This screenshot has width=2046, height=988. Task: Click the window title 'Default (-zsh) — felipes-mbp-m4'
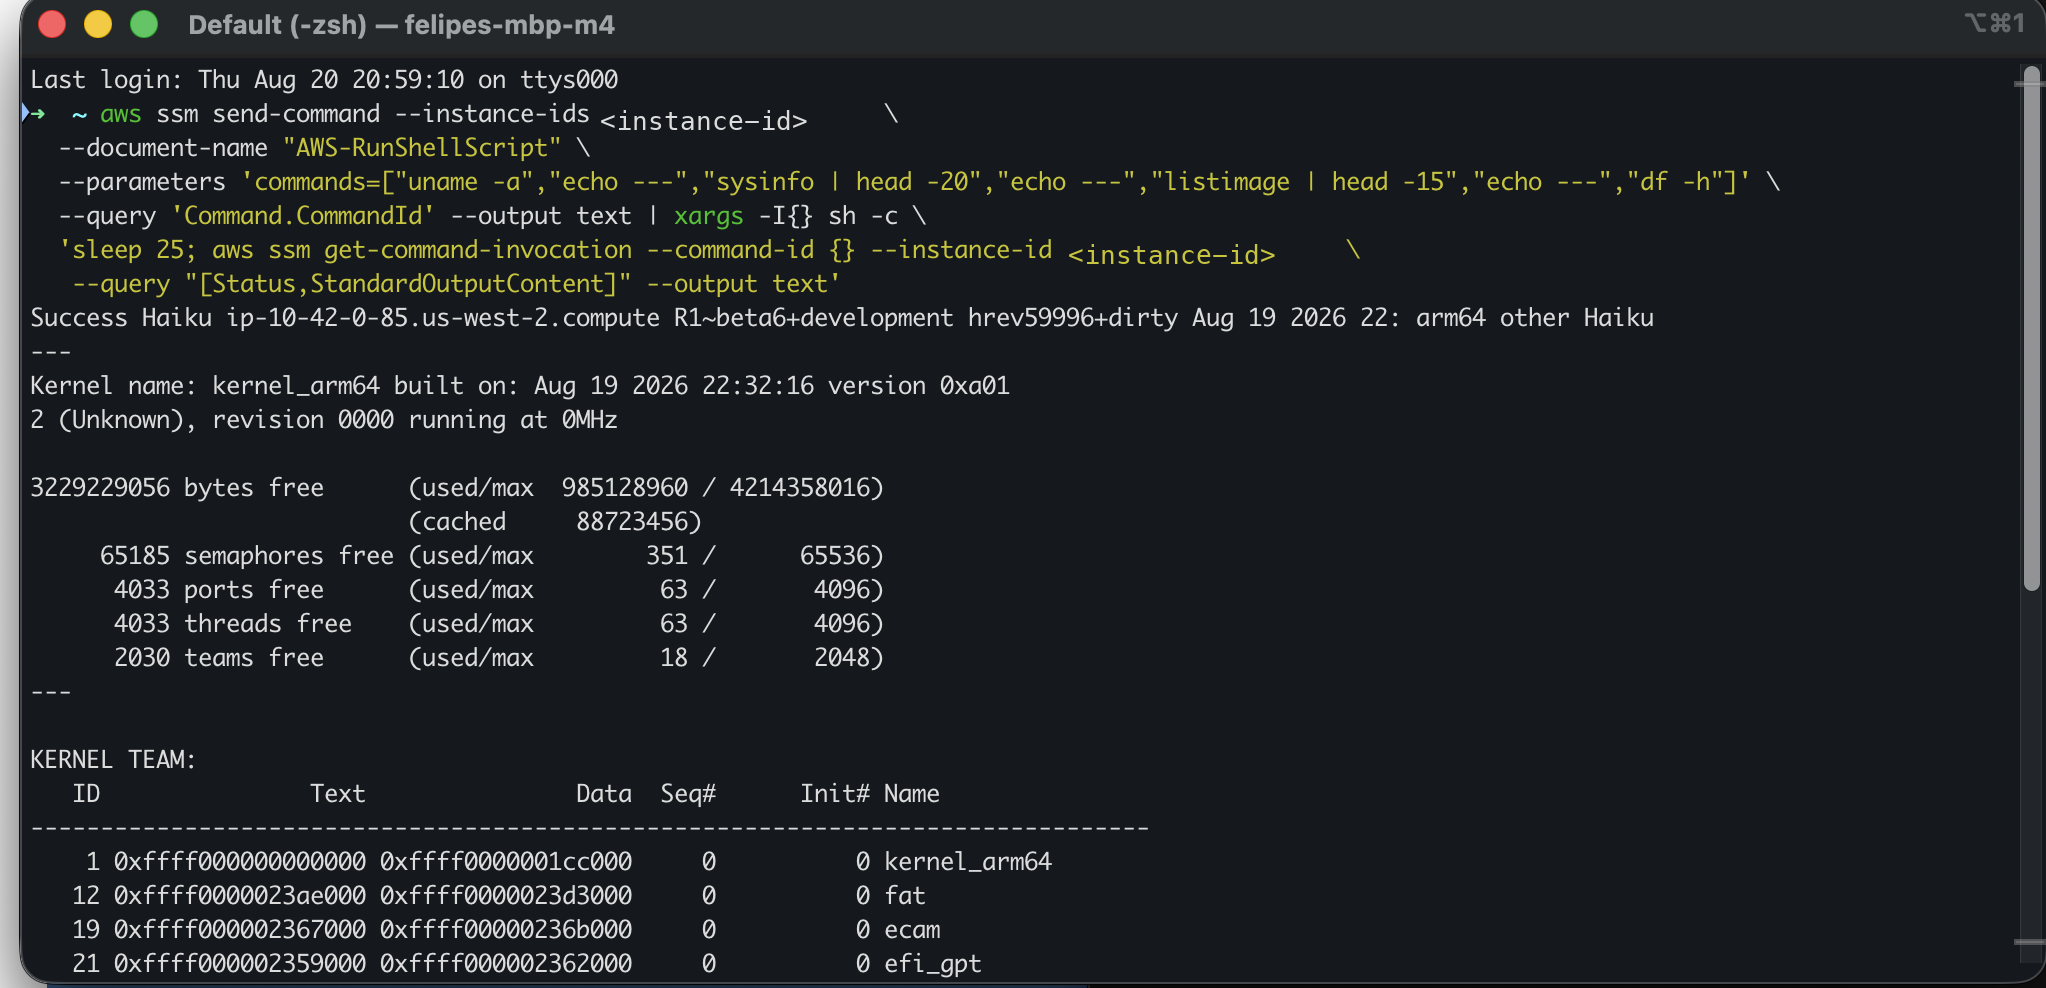coord(401,25)
